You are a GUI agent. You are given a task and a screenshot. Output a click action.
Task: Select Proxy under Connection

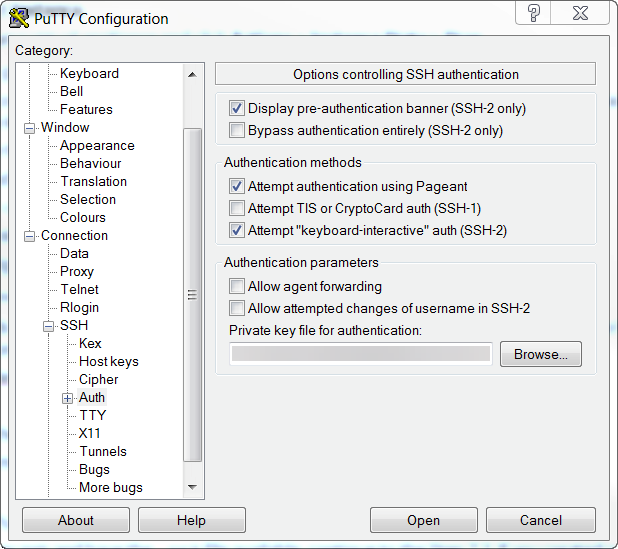click(77, 272)
